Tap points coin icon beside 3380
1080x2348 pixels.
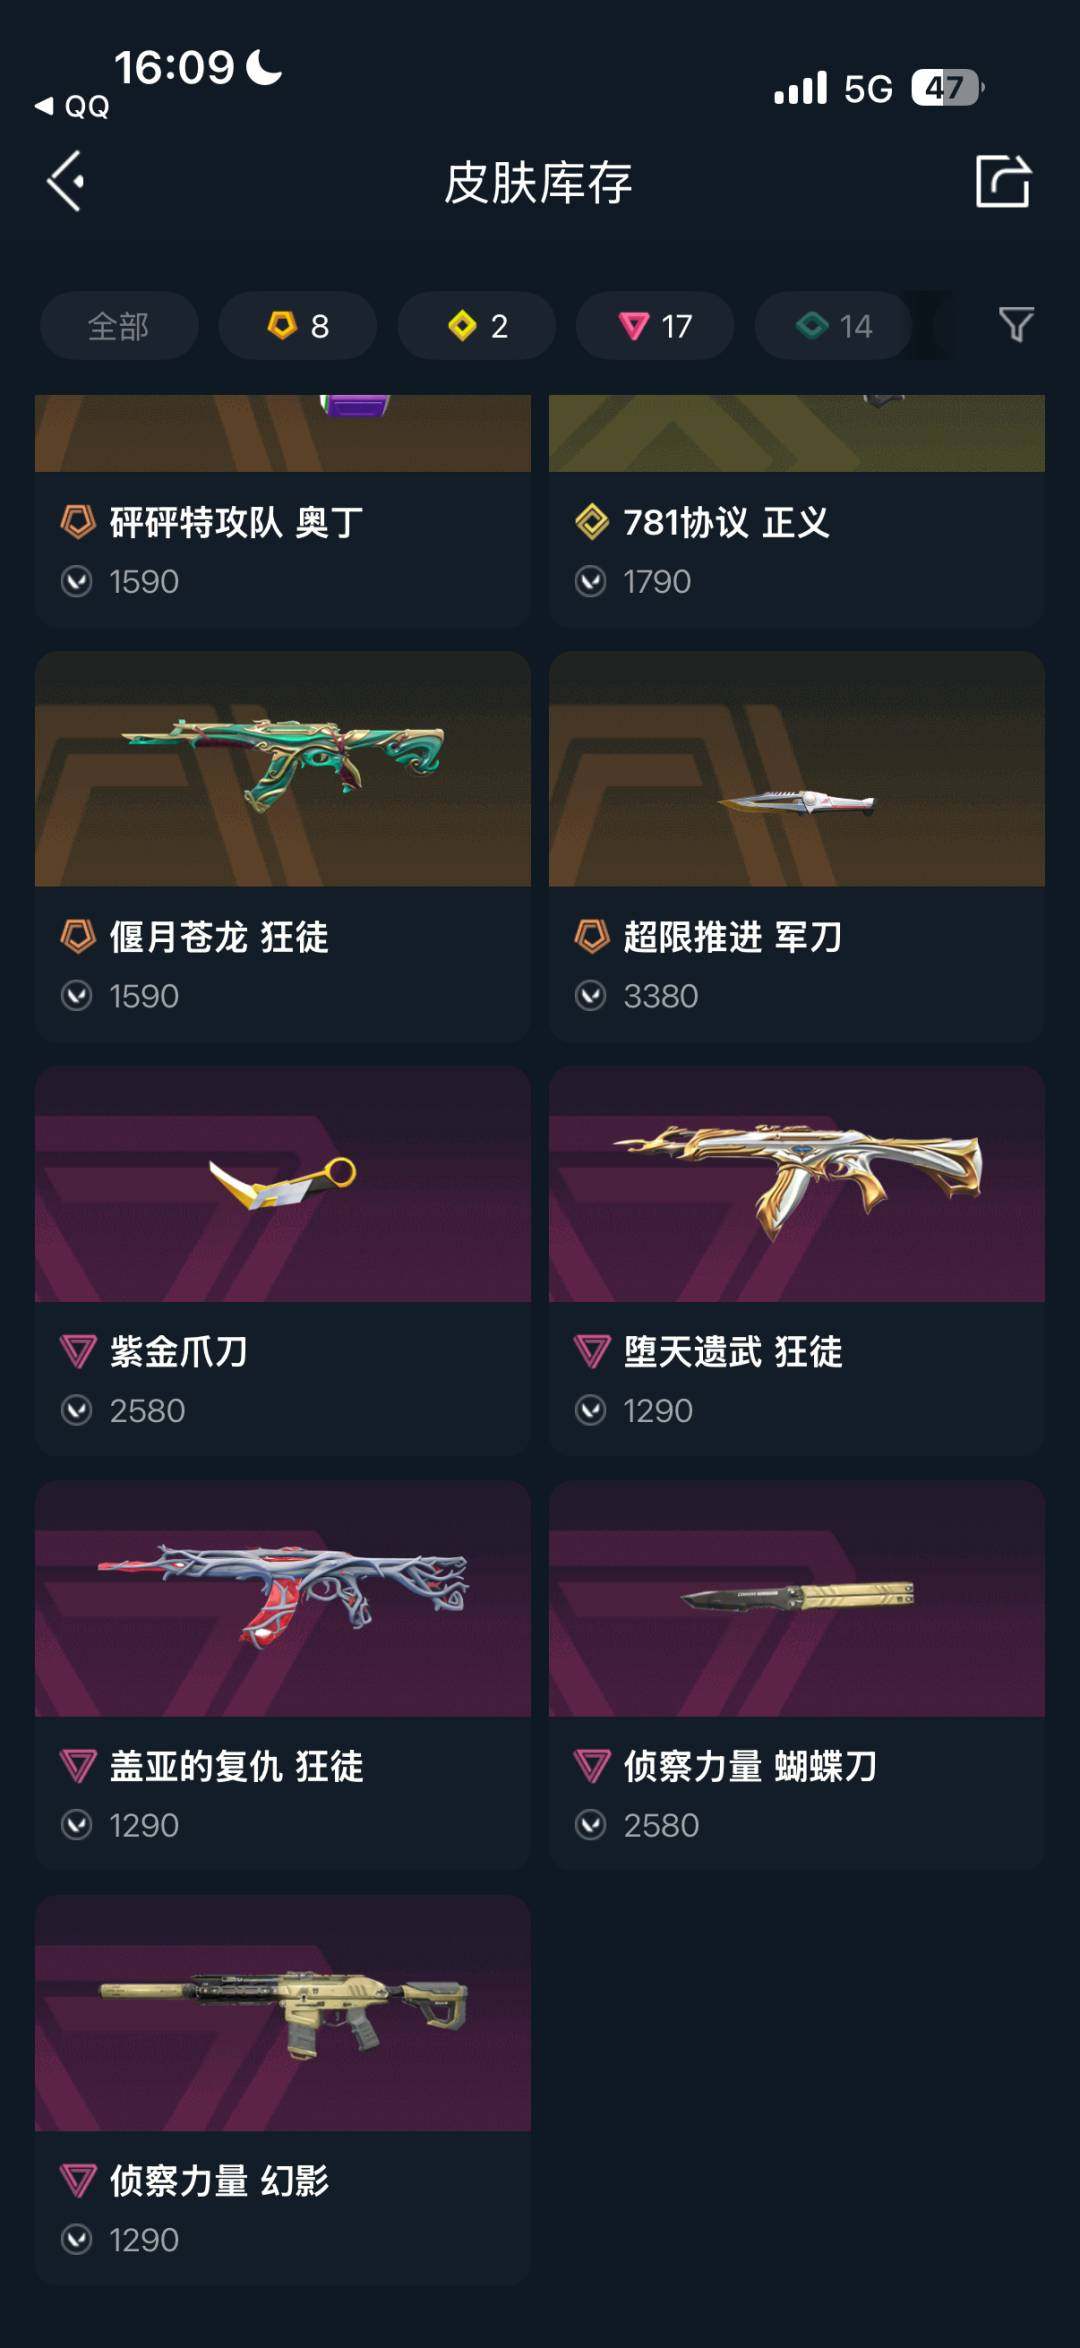click(x=591, y=996)
